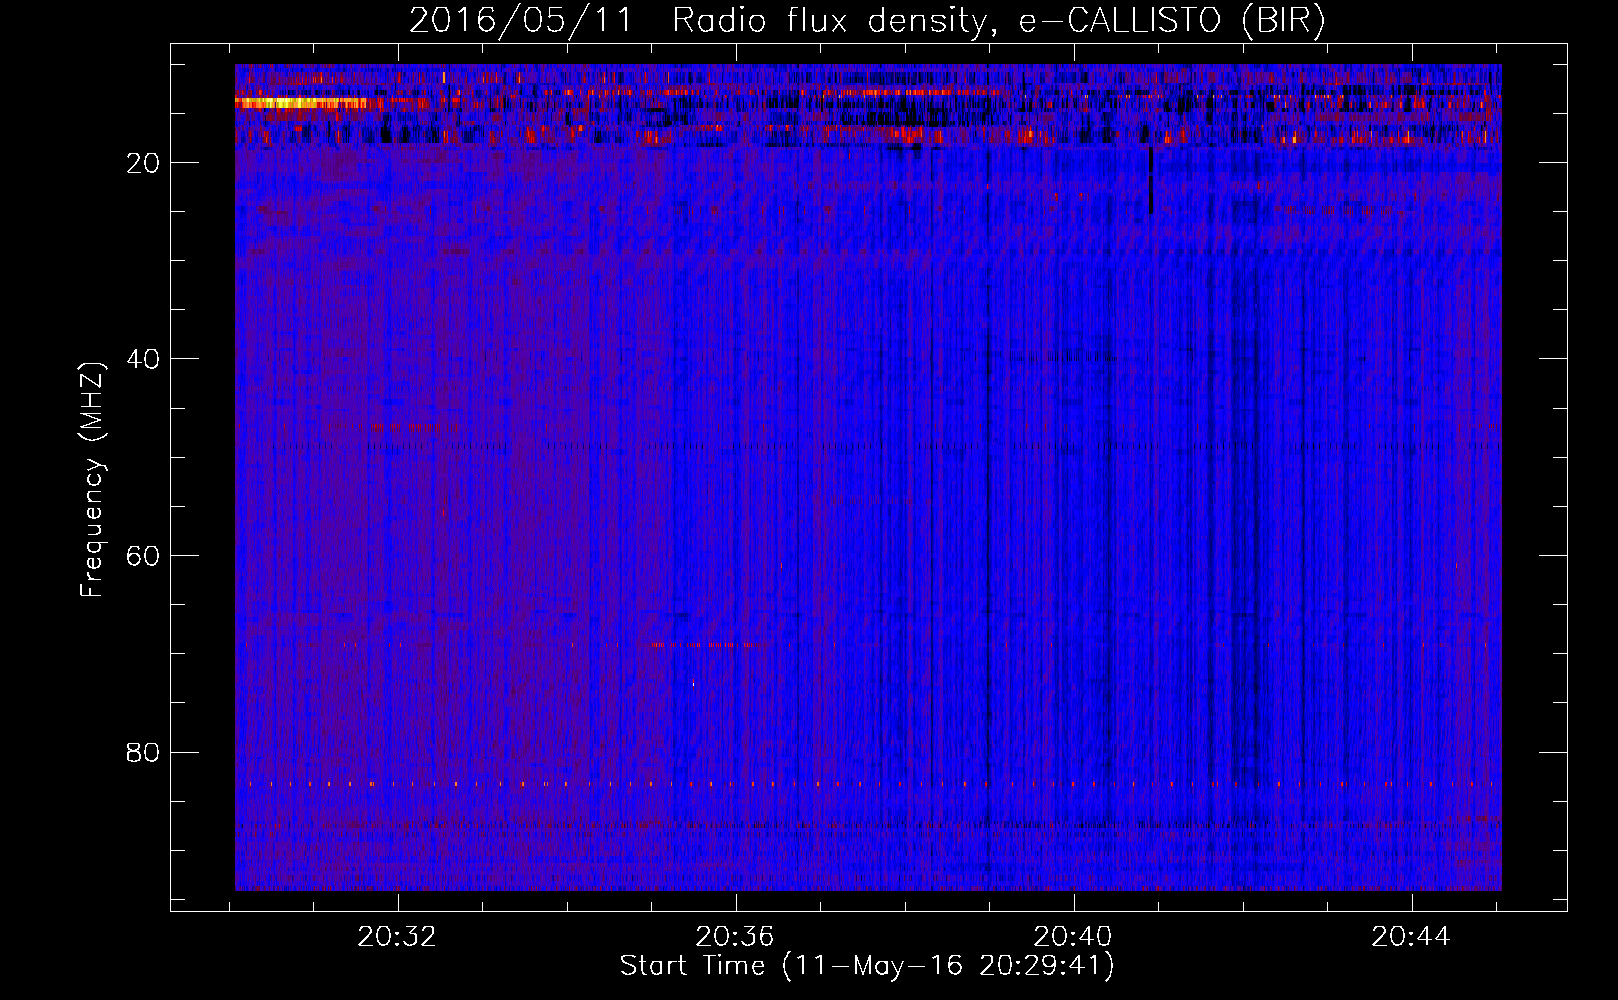Click the '20:40' time tick label

(x=1073, y=937)
